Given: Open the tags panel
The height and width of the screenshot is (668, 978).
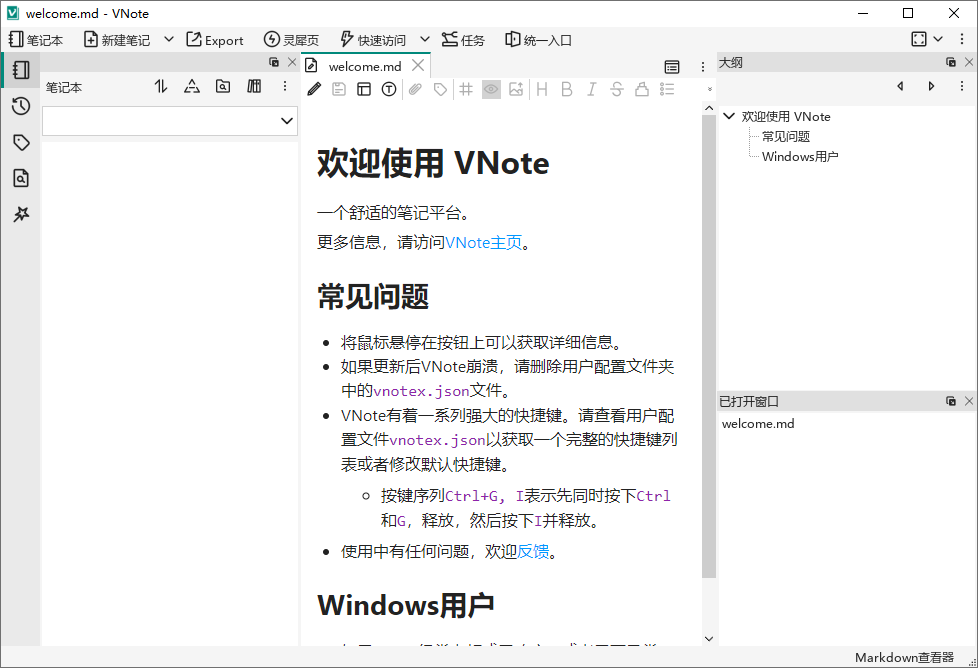Looking at the screenshot, I should pos(21,142).
